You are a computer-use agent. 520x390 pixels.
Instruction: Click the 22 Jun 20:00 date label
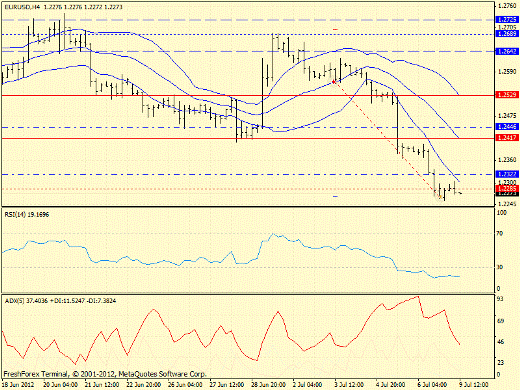click(144, 385)
